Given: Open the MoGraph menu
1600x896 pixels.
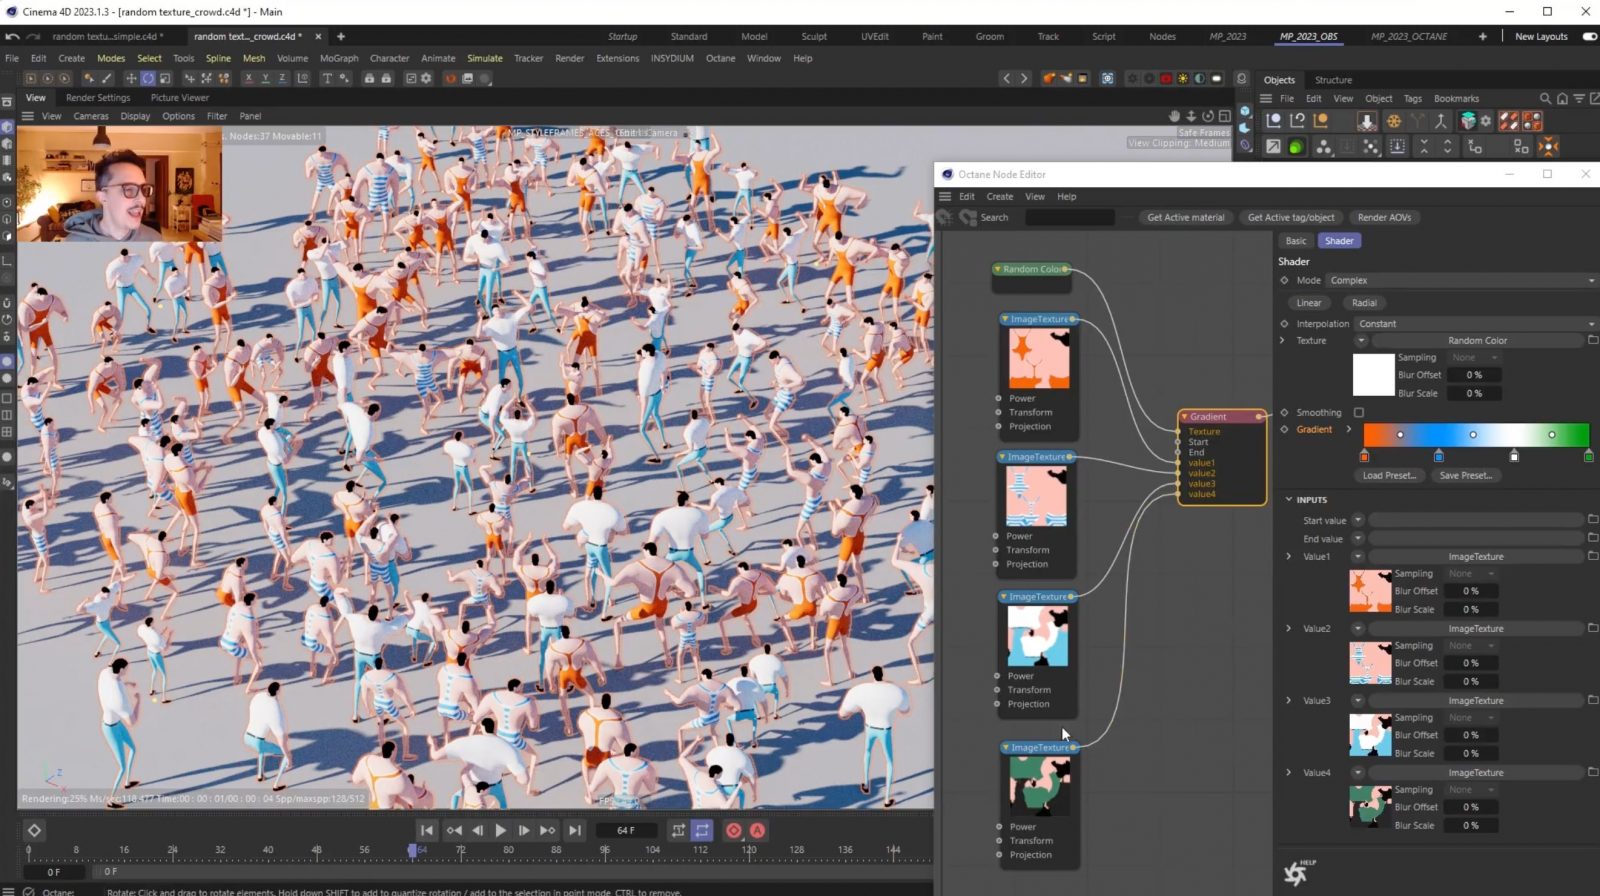Looking at the screenshot, I should (x=339, y=58).
